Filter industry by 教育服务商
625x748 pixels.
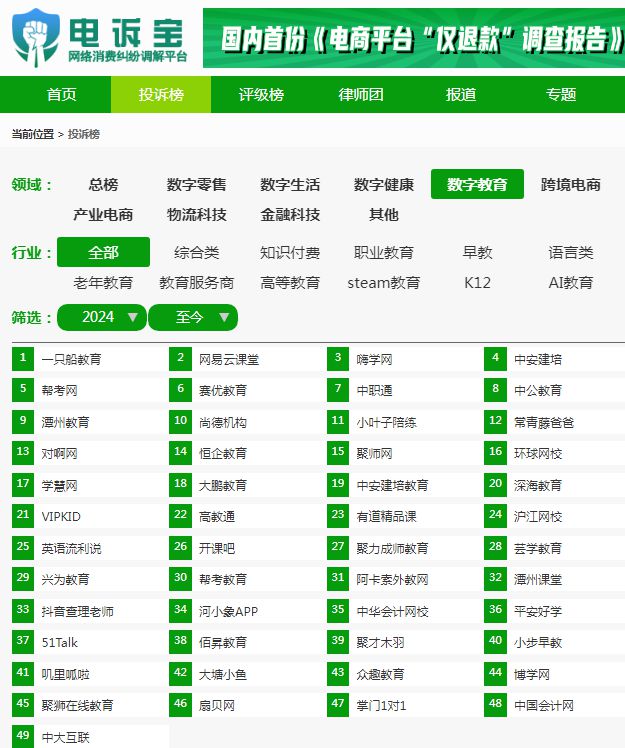(197, 282)
